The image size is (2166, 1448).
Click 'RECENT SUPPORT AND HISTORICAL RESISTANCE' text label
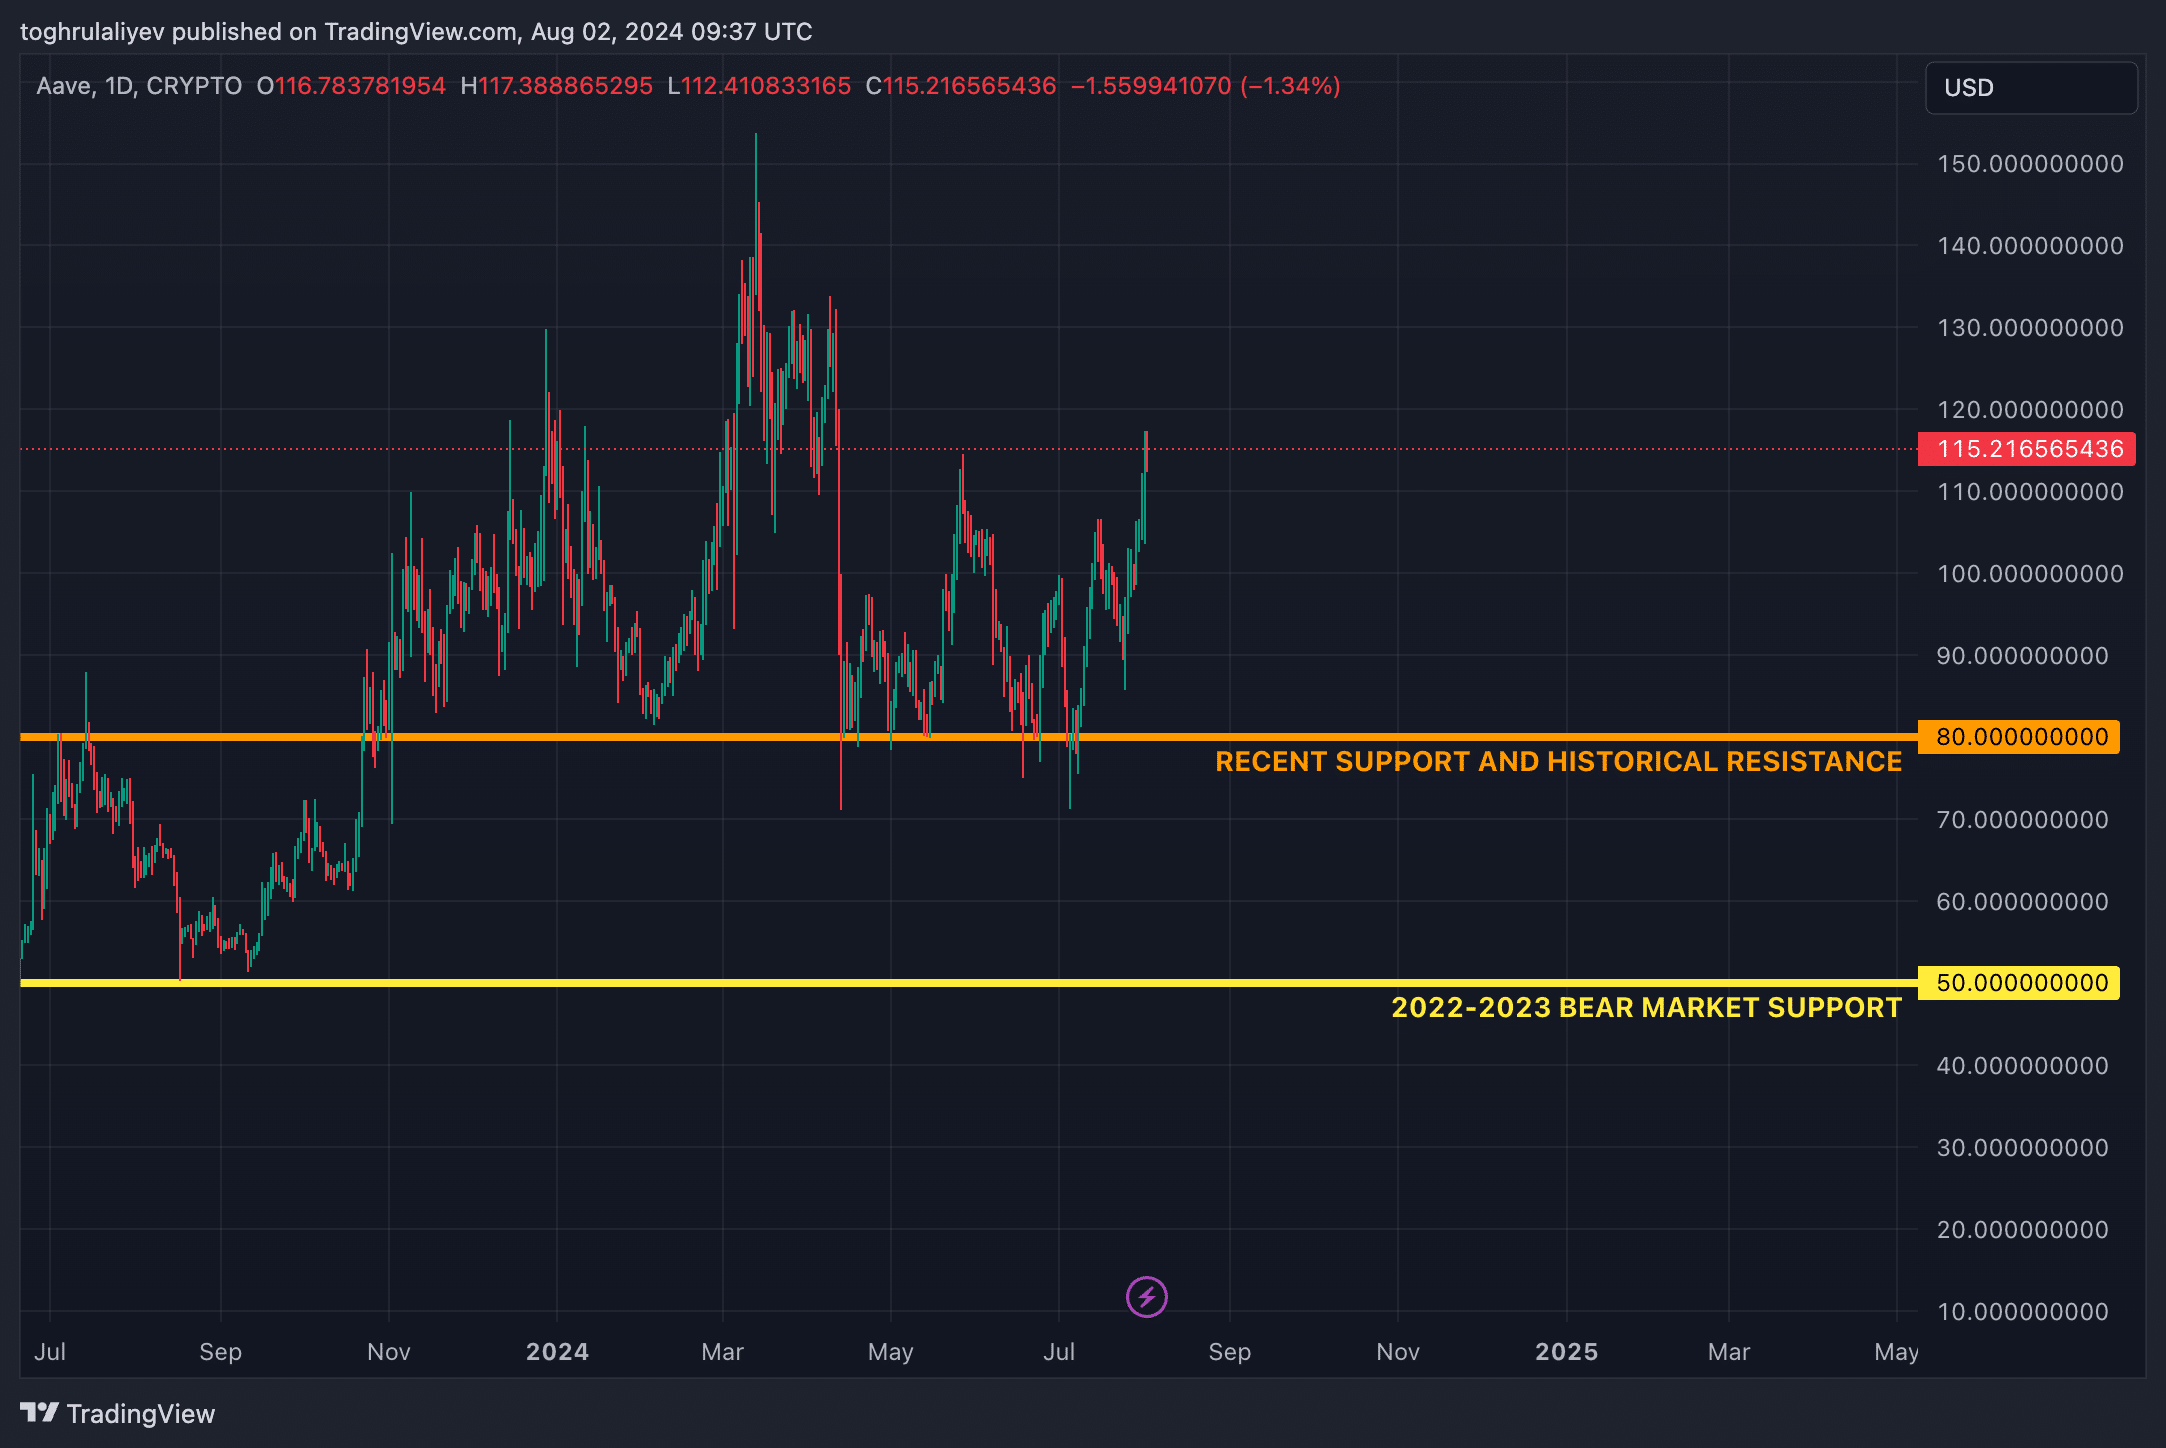coord(1558,762)
